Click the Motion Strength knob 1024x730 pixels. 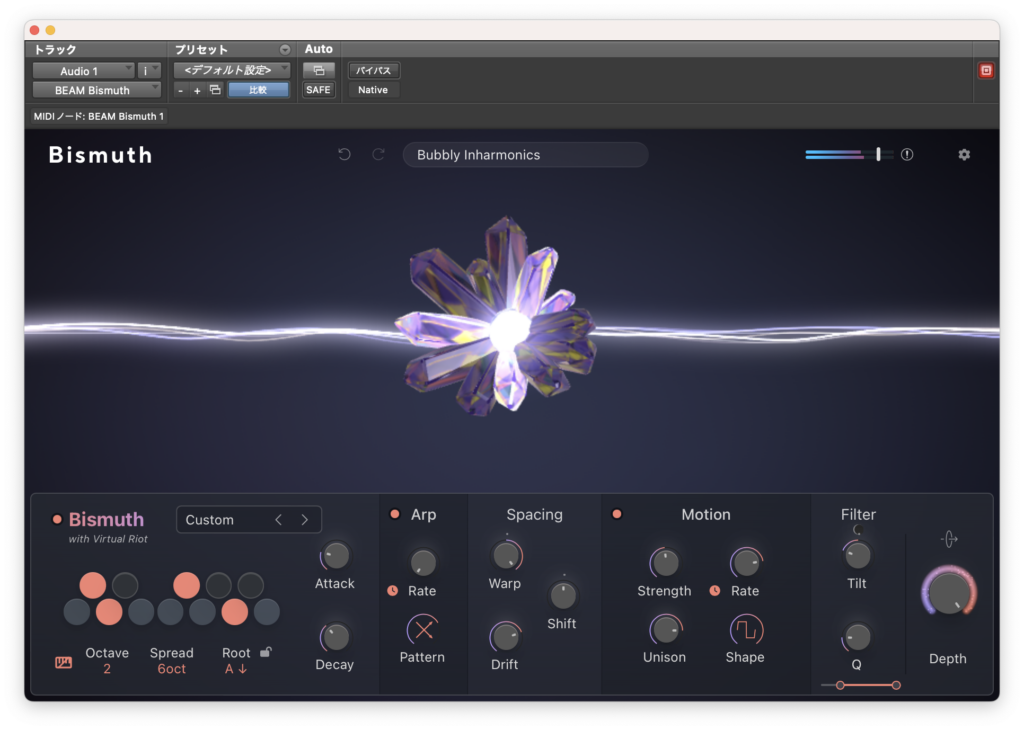pos(665,562)
